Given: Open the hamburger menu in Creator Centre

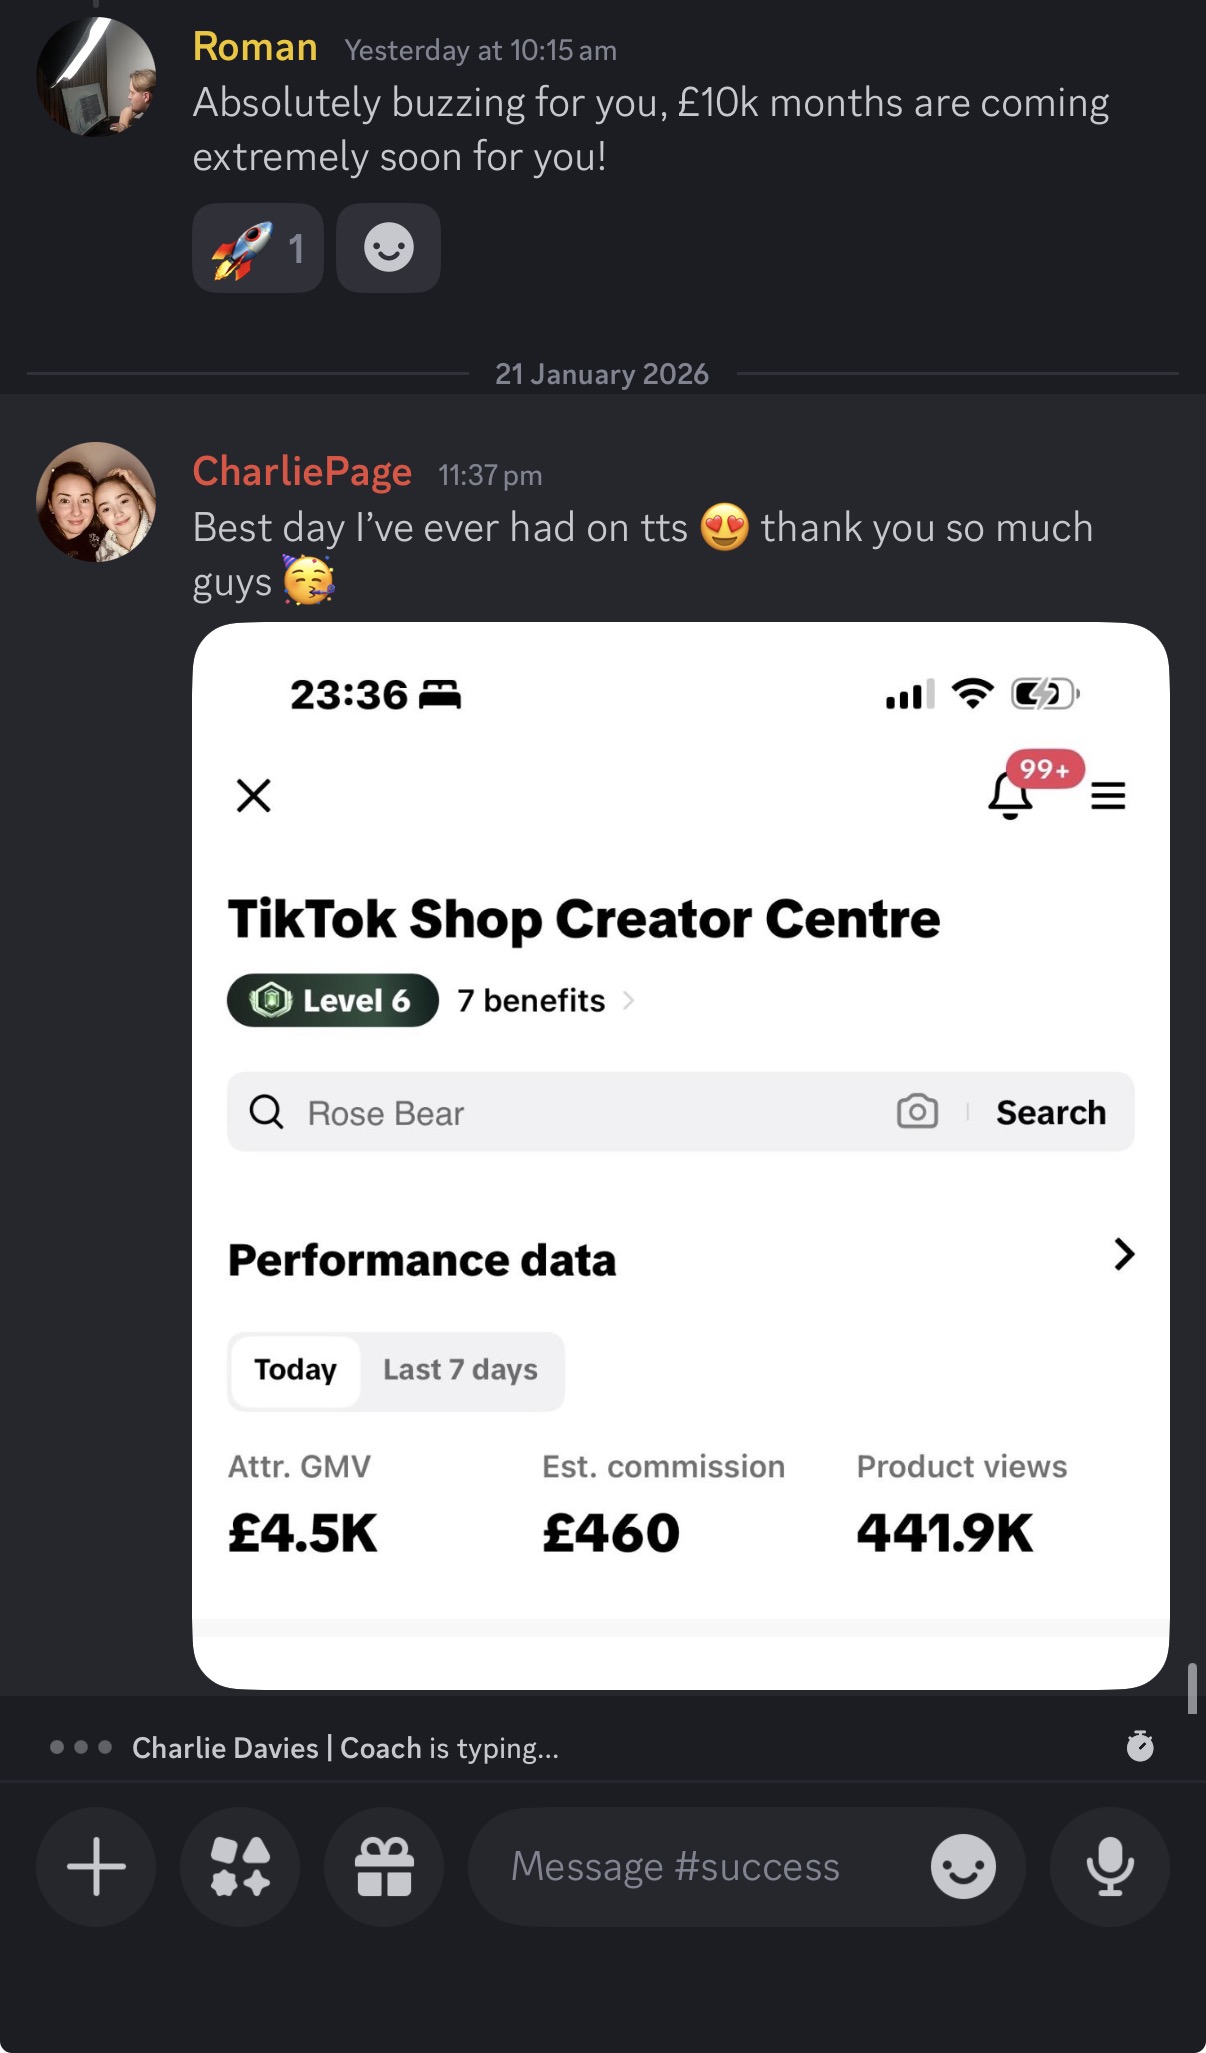Looking at the screenshot, I should [1108, 795].
